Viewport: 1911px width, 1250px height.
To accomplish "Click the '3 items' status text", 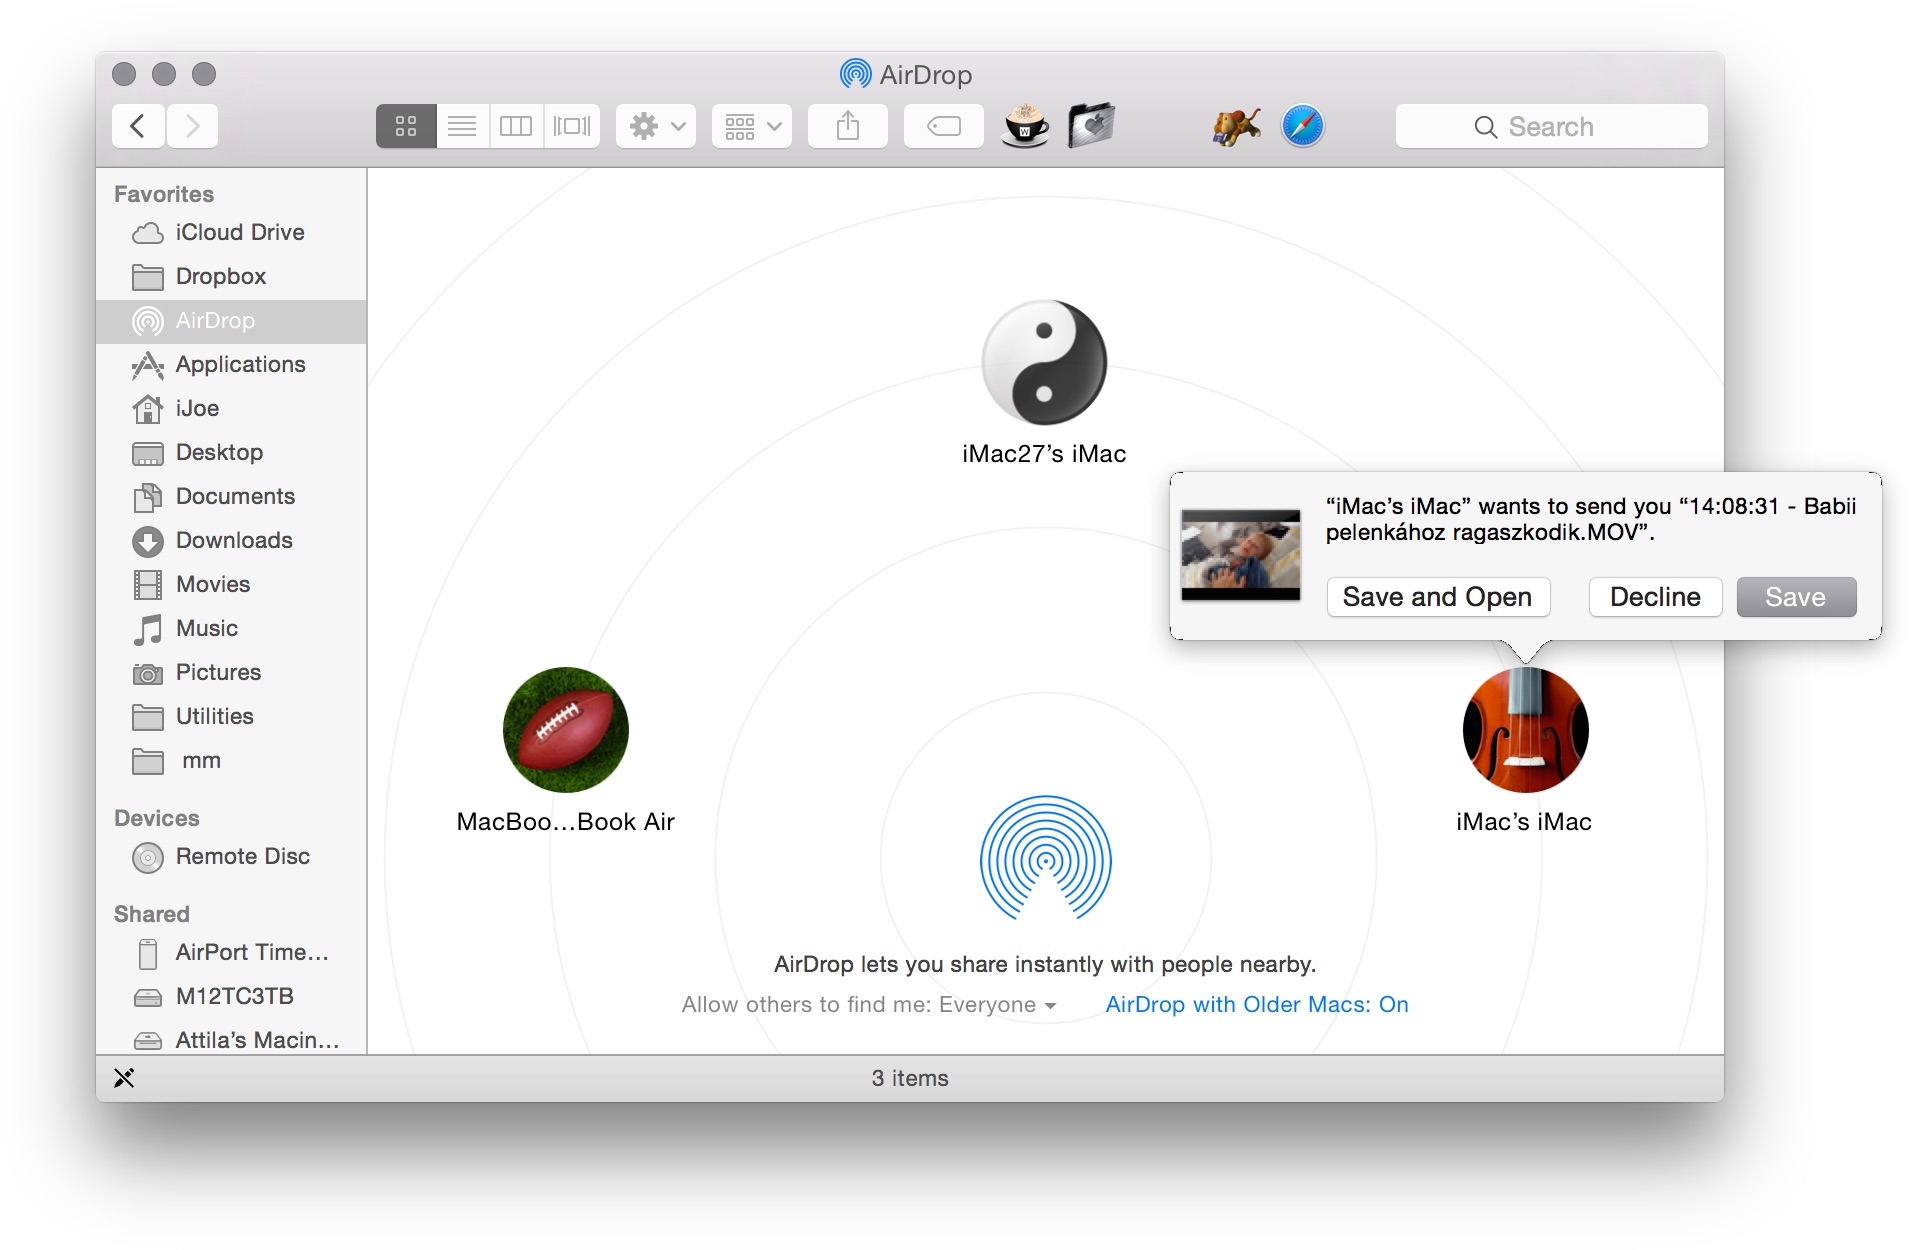I will (910, 1078).
